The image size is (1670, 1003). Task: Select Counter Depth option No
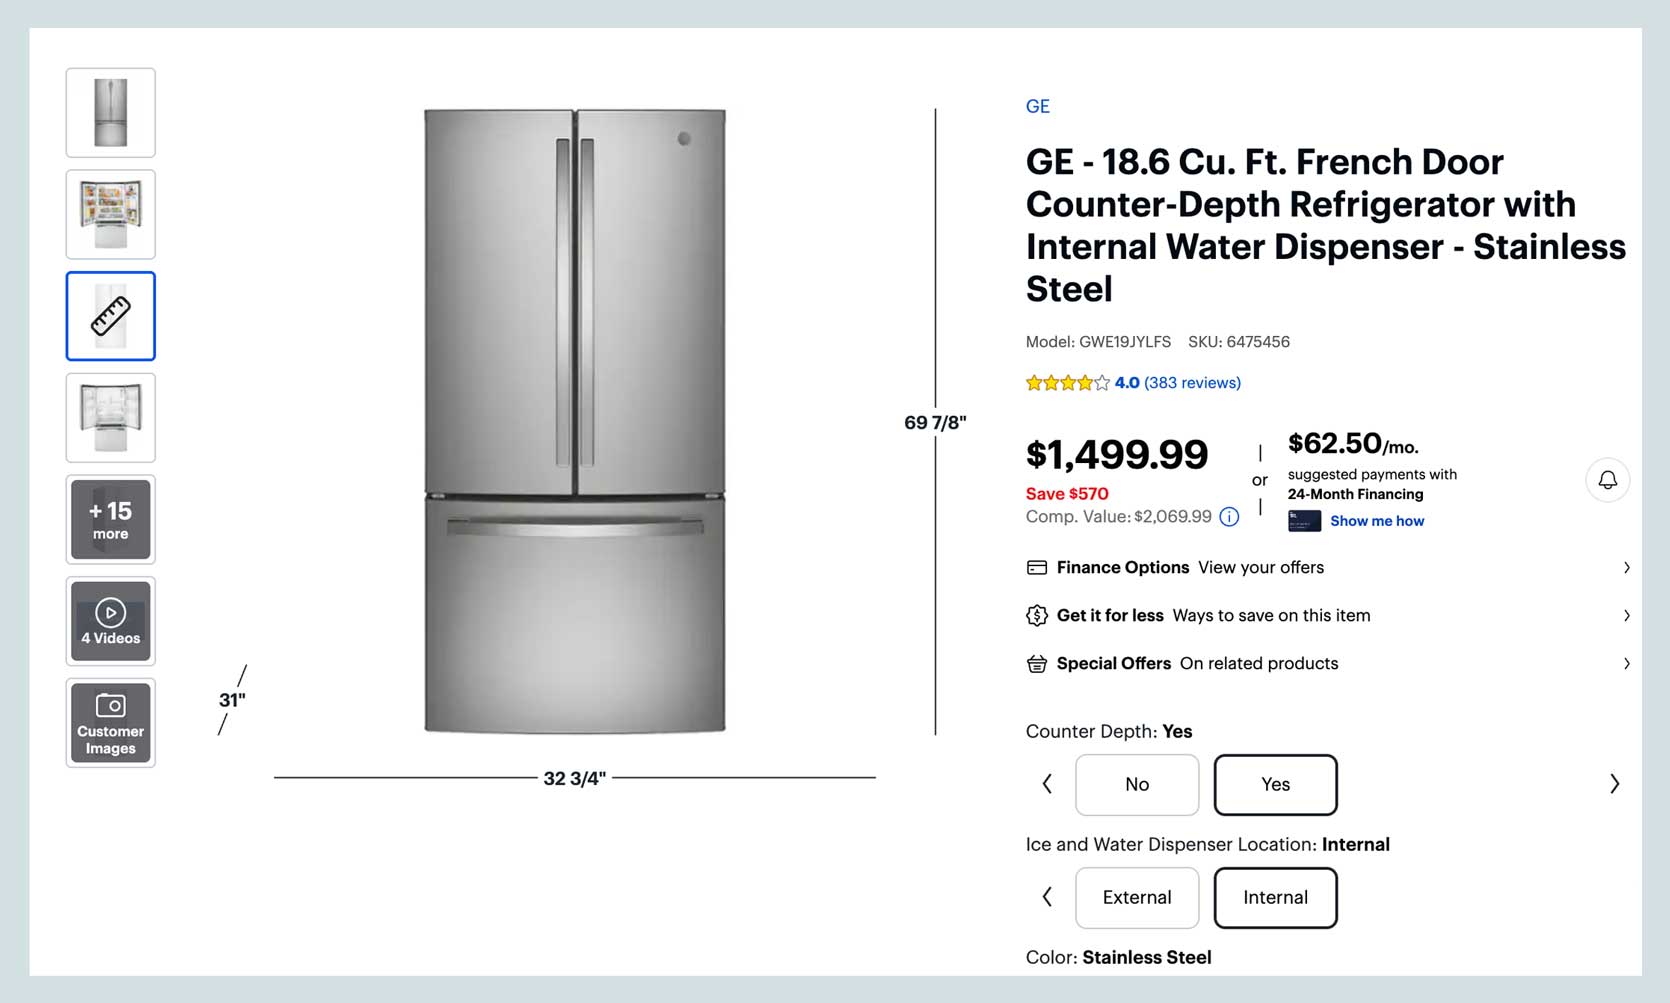(x=1137, y=785)
